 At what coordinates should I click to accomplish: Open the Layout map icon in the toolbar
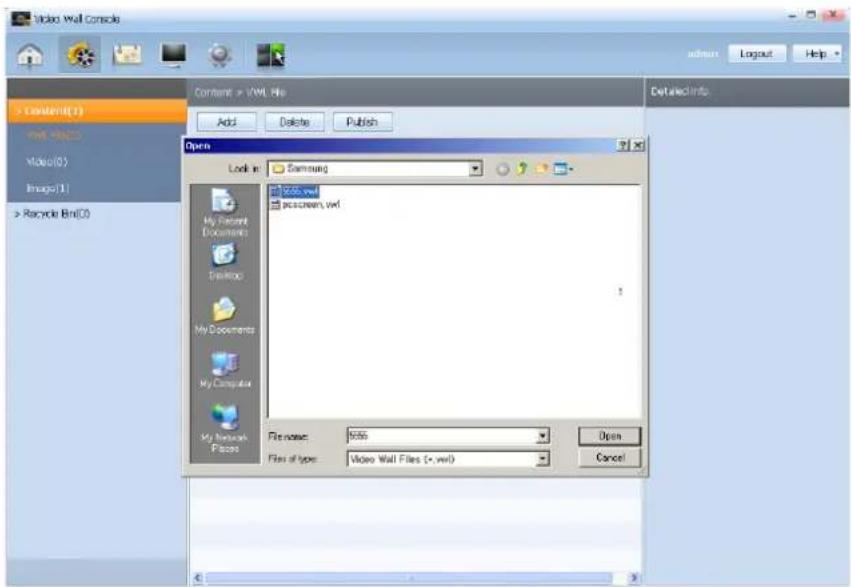point(127,55)
